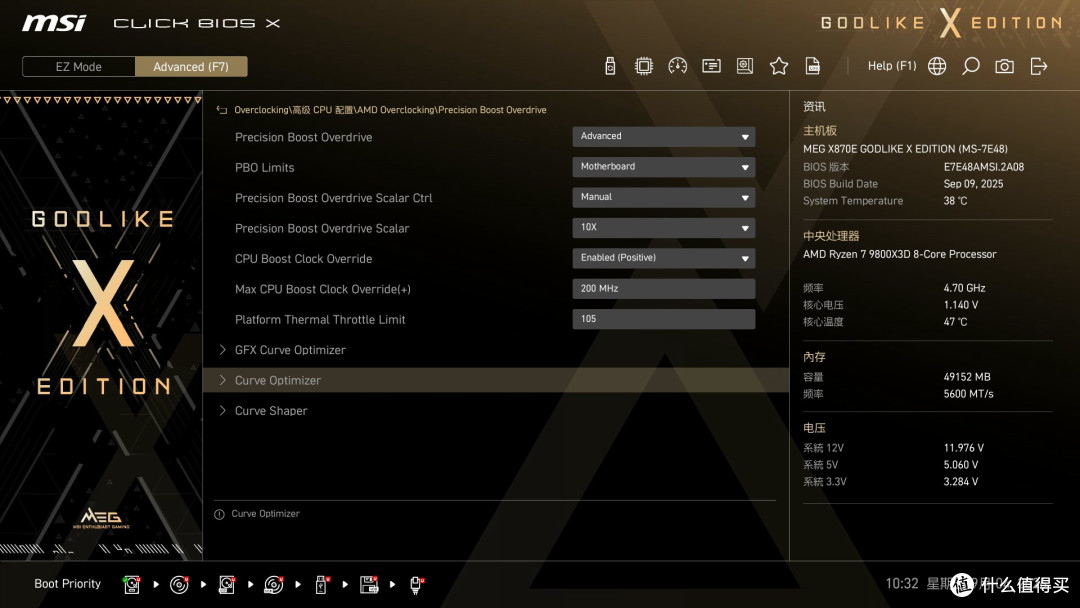Click the PBO Limits label
Viewport: 1080px width, 608px height.
[264, 167]
